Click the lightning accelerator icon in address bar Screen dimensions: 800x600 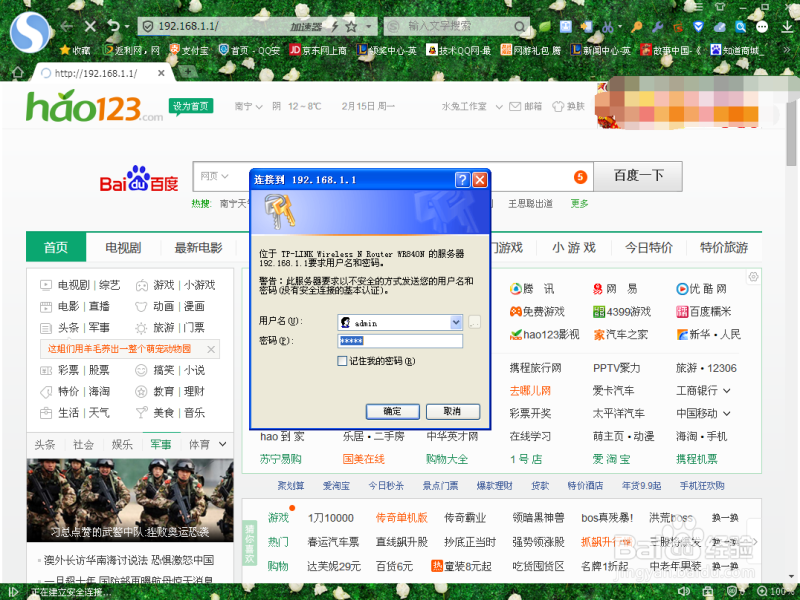[x=335, y=27]
